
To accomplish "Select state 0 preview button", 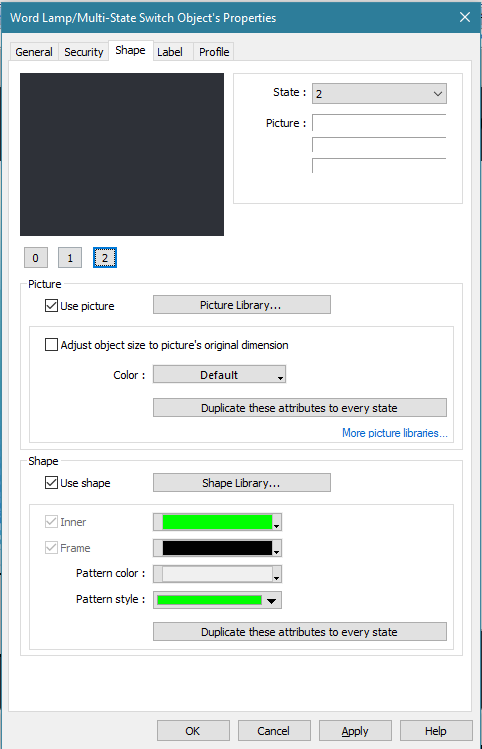I will 35,258.
